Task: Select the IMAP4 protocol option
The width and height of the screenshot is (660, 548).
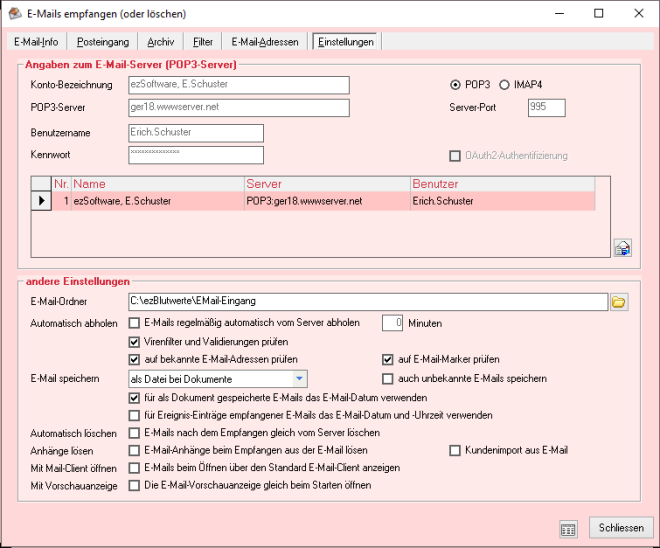Action: [504, 85]
